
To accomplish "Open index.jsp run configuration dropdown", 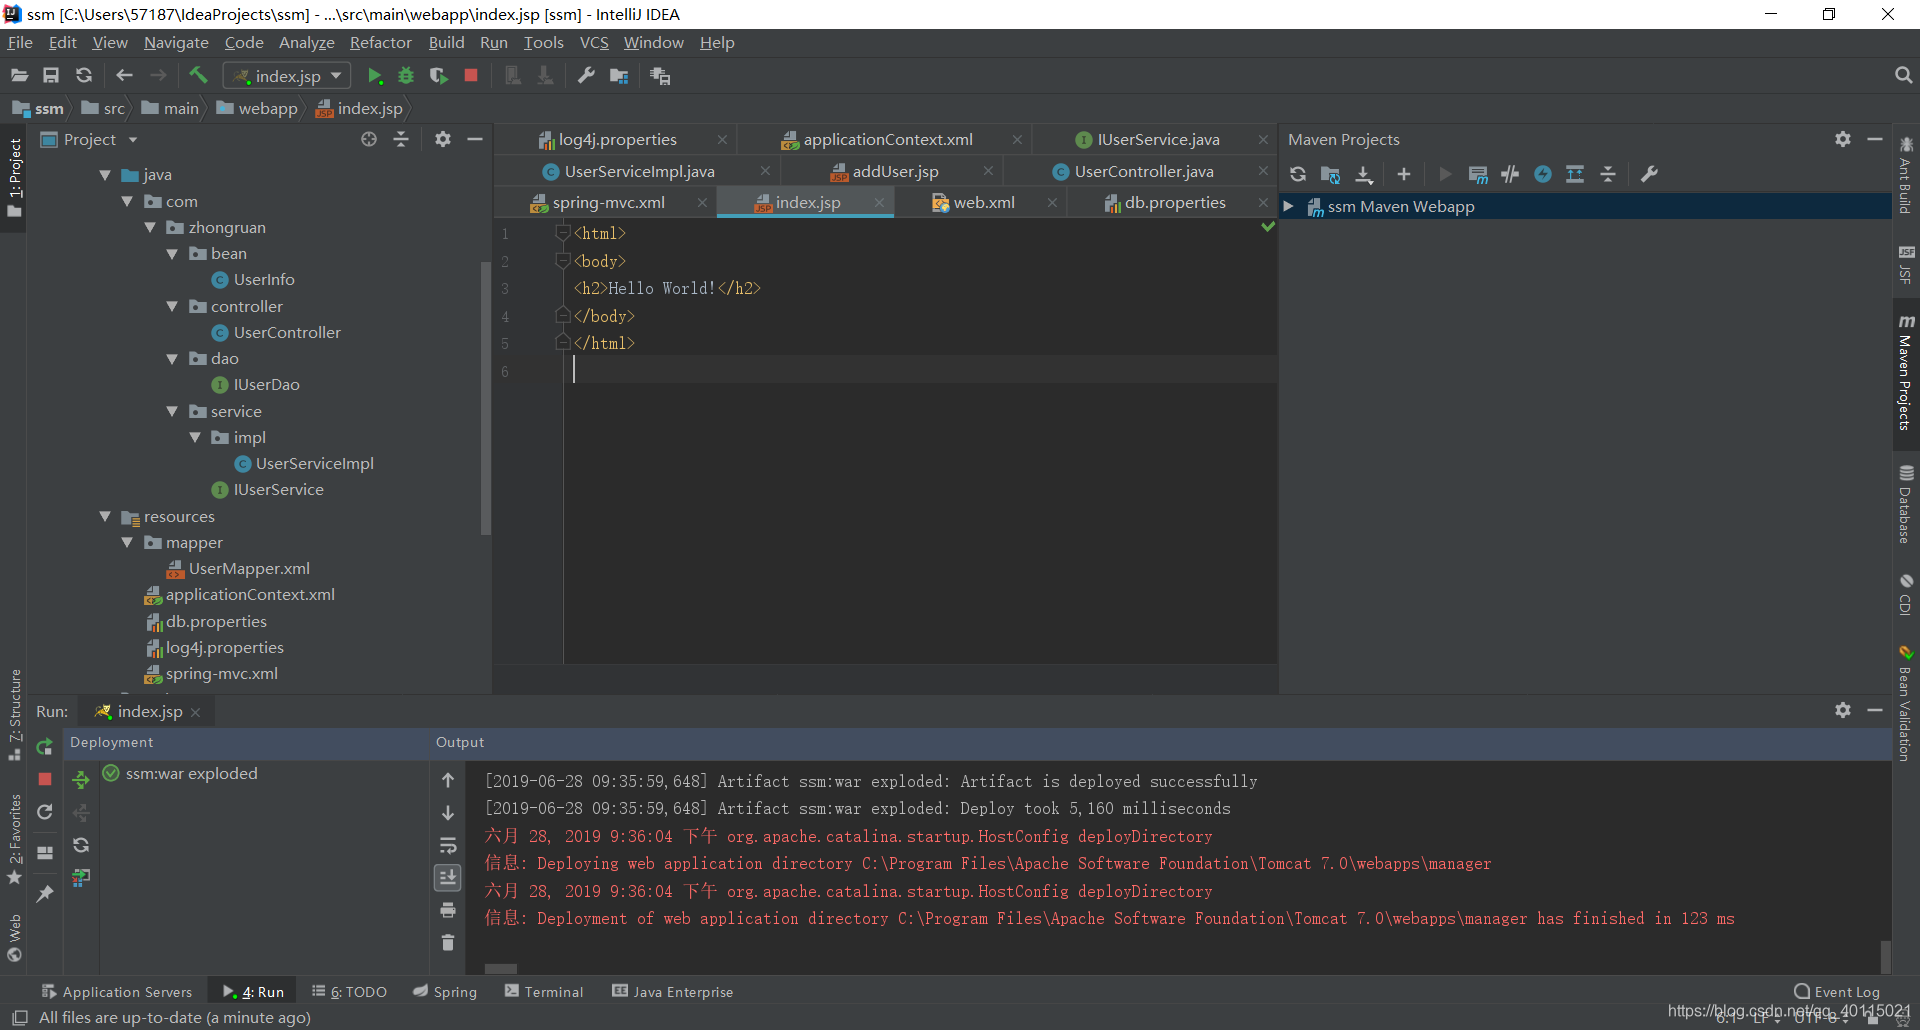I will click(x=286, y=76).
